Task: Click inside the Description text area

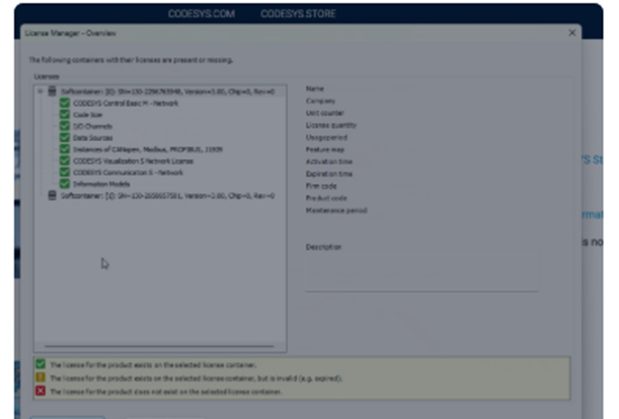Action: click(421, 271)
